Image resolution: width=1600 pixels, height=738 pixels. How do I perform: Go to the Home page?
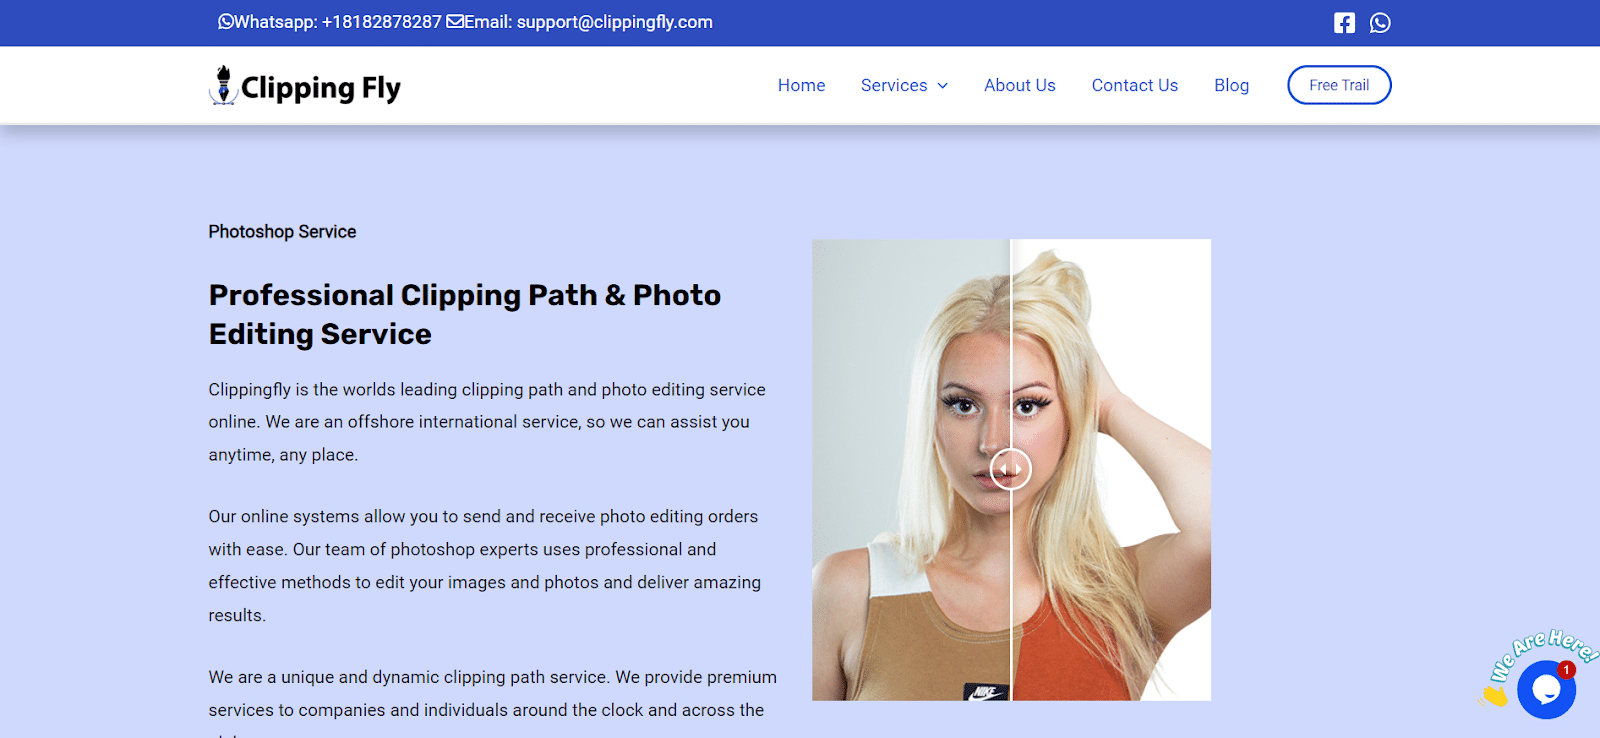tap(801, 86)
